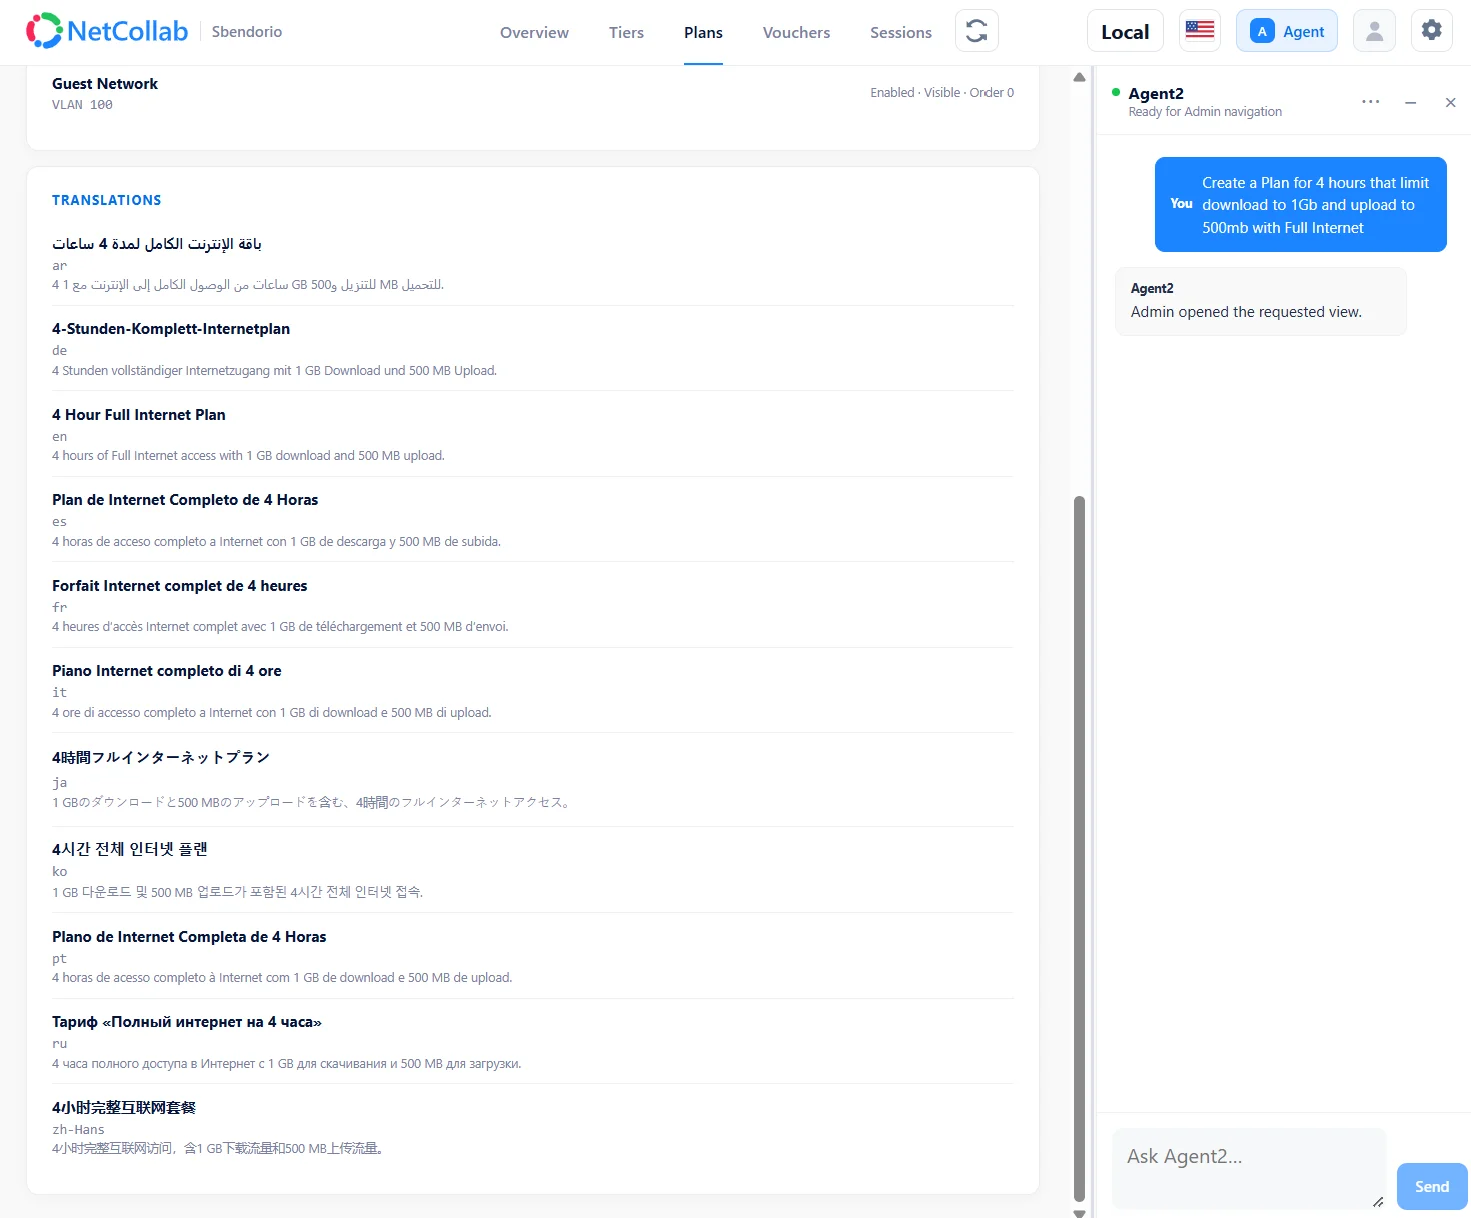Click the Ready for Admin navigation status
The image size is (1471, 1218).
[x=1205, y=112]
